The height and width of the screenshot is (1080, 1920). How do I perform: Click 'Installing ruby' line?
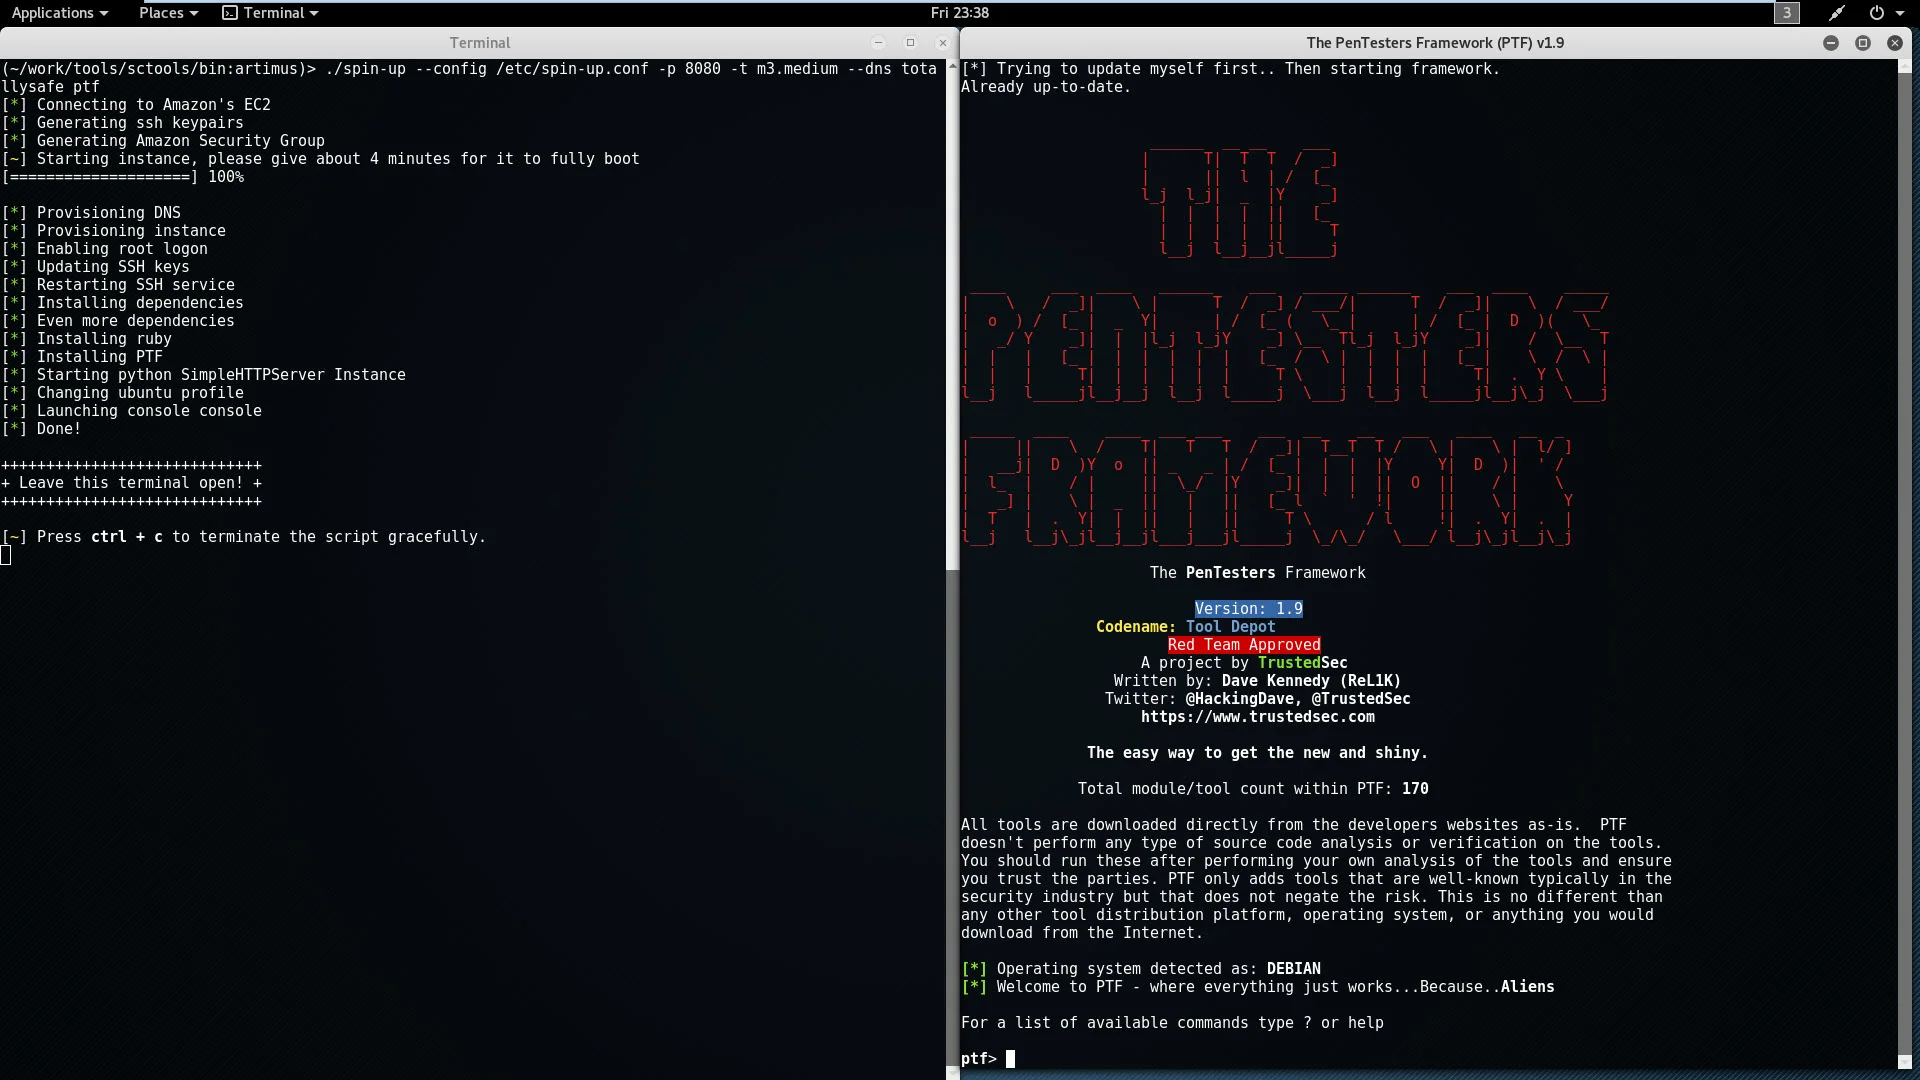coord(87,339)
